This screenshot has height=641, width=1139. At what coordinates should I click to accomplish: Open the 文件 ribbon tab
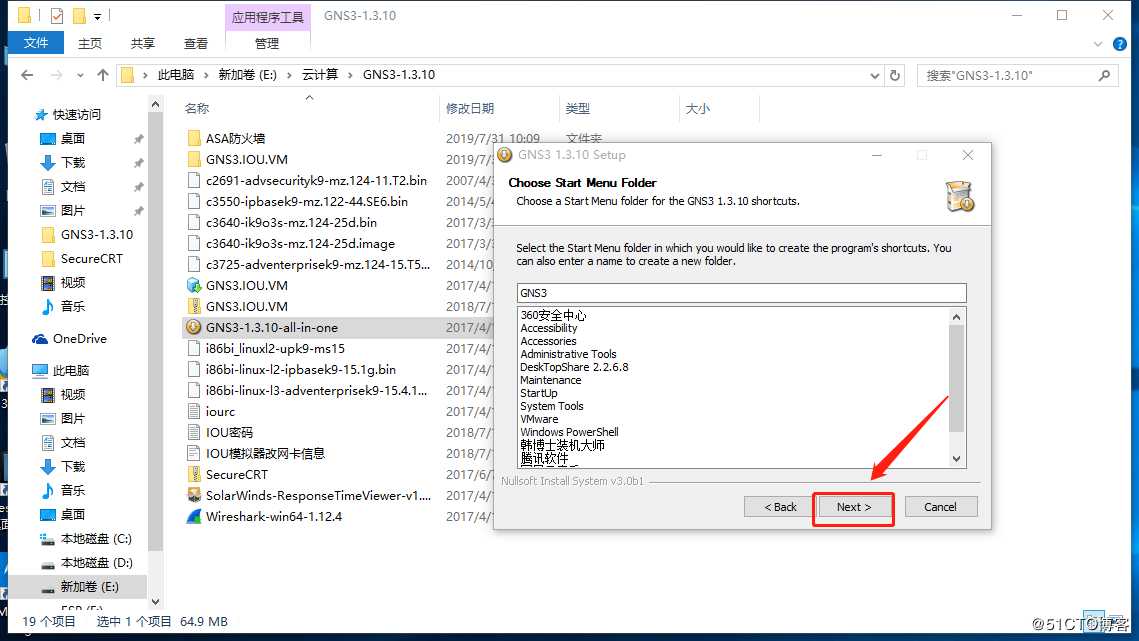click(36, 43)
